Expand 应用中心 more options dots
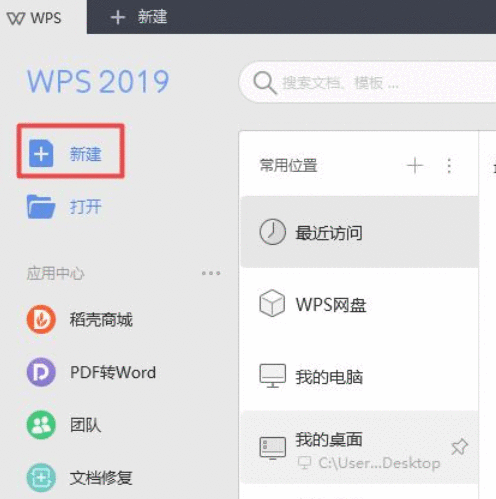This screenshot has width=496, height=499. point(211,273)
